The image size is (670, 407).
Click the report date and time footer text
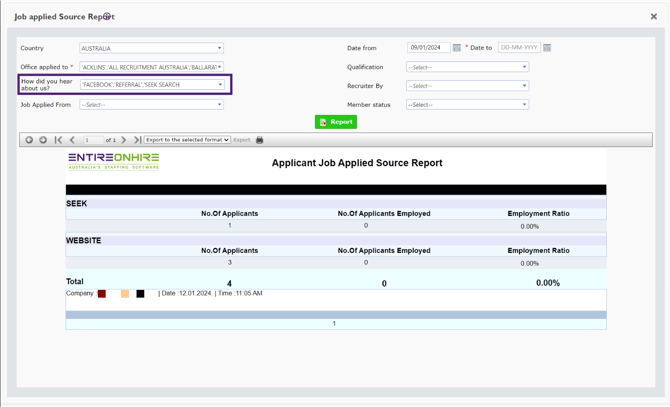click(210, 293)
